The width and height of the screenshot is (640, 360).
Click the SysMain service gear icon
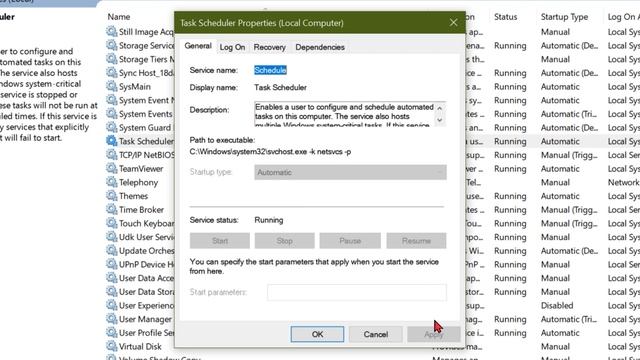[x=111, y=86]
